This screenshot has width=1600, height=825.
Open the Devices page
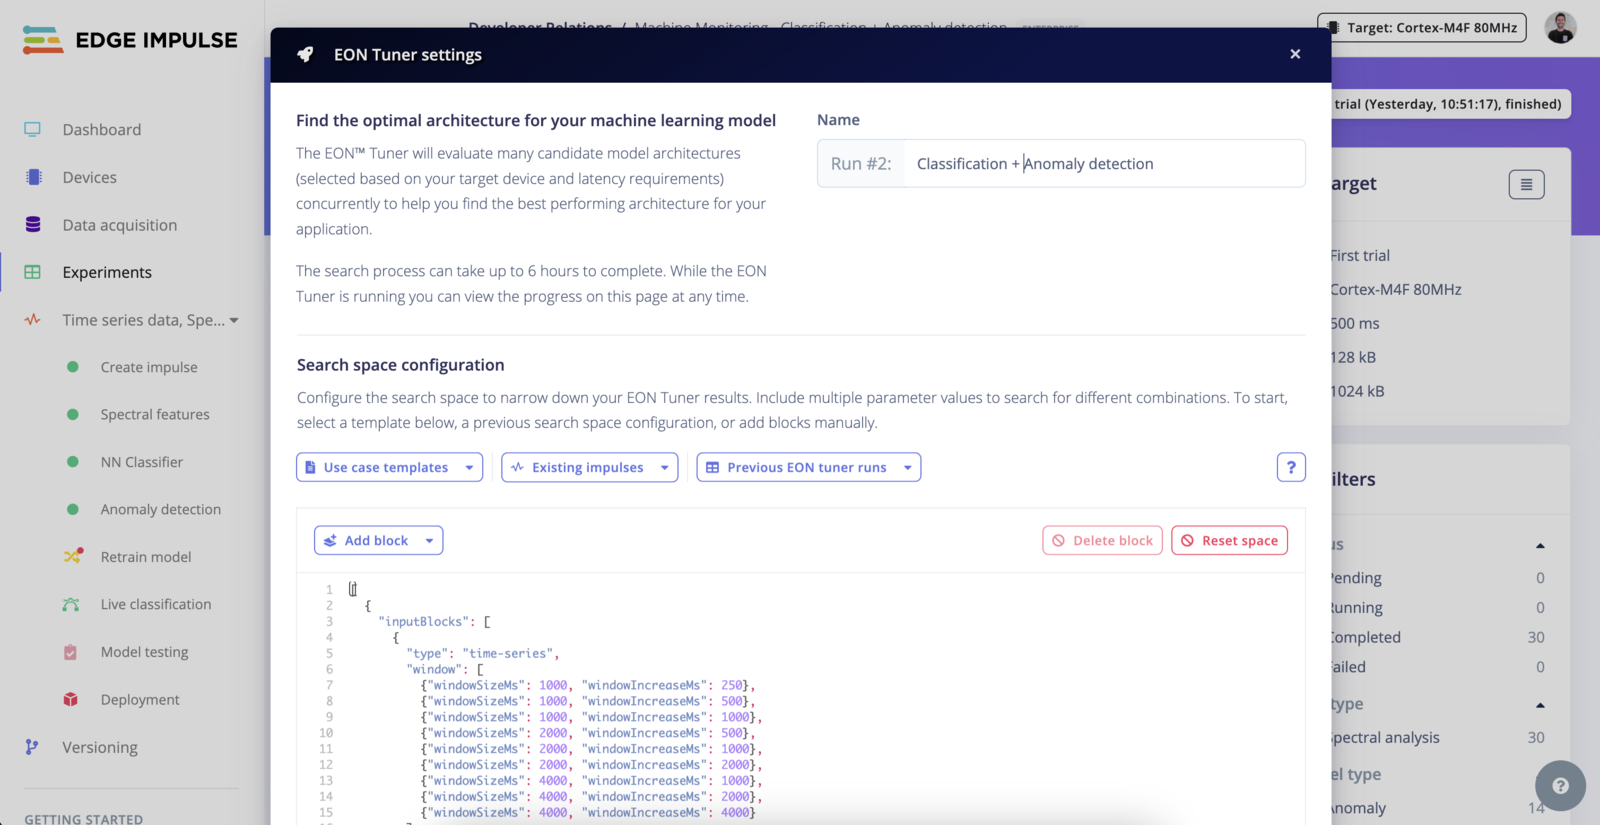[x=89, y=177]
